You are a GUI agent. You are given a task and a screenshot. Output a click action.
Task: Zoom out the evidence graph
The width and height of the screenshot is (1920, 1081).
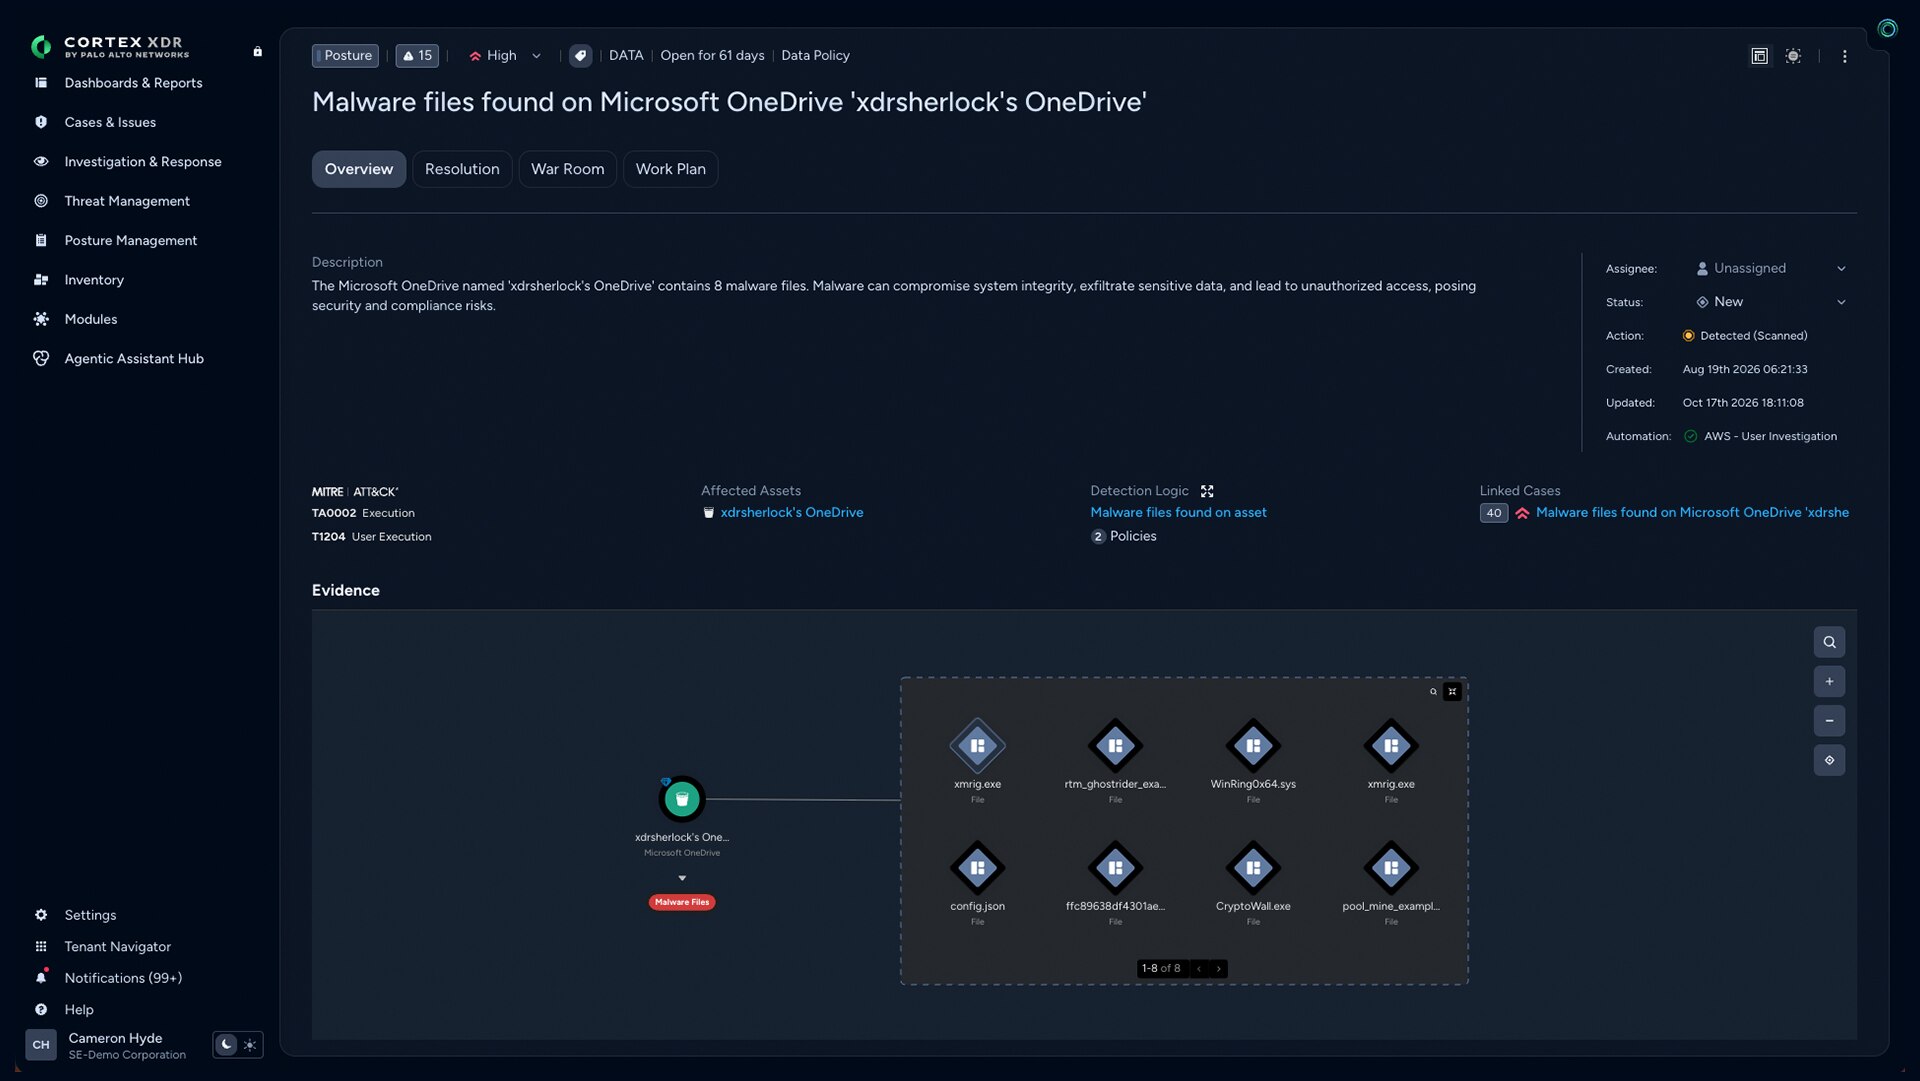(1829, 720)
